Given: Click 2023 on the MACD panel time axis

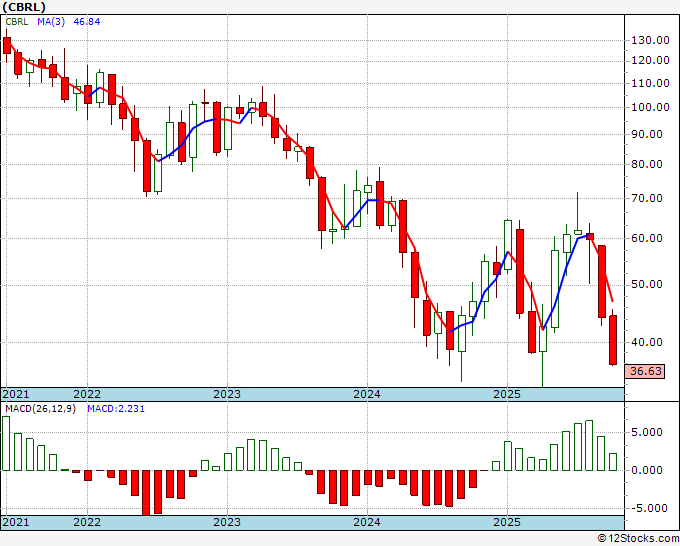Looking at the screenshot, I should pyautogui.click(x=227, y=522).
